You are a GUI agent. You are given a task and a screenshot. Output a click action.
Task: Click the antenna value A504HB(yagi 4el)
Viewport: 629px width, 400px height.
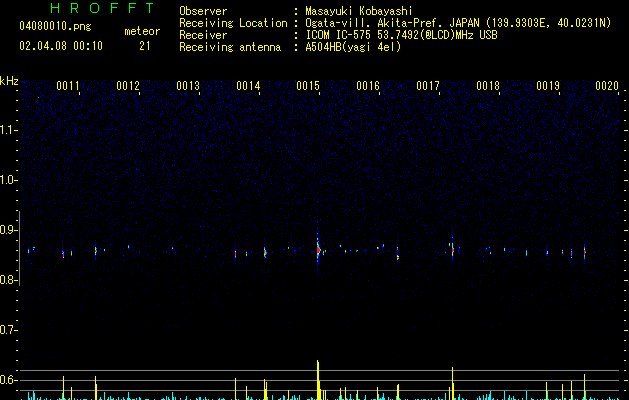click(x=353, y=47)
